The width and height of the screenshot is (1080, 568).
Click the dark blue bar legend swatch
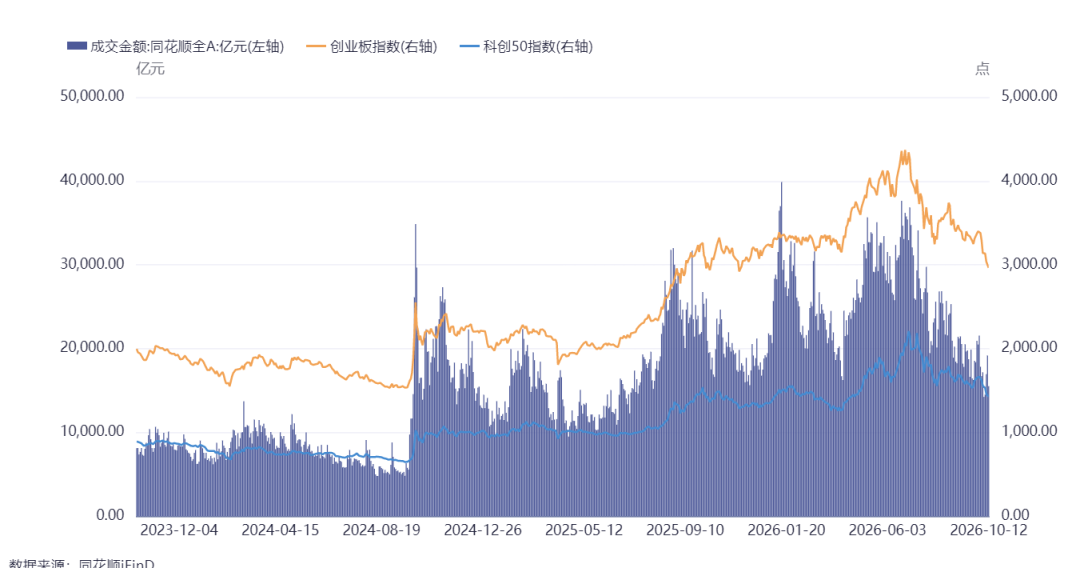pos(76,46)
